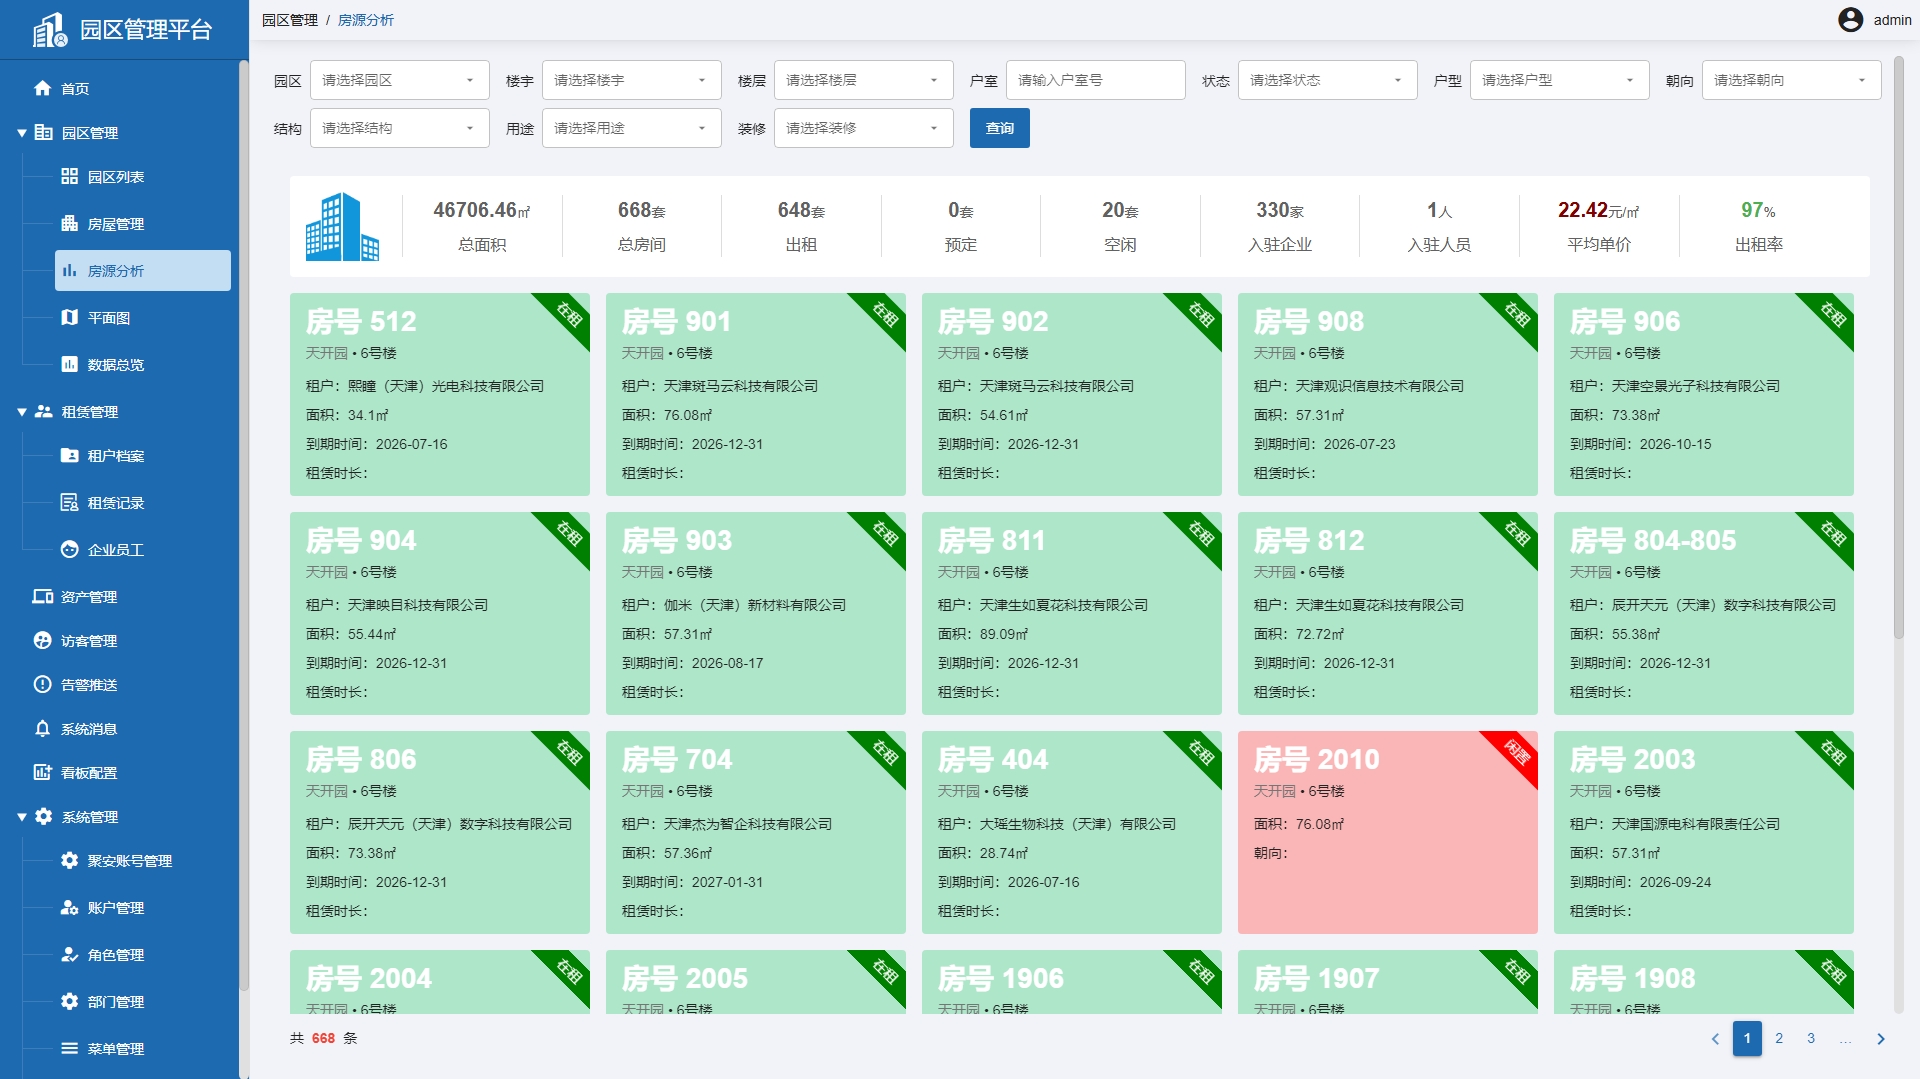Click the 出租率 97% statistic
The image size is (1920, 1079).
coord(1758,226)
